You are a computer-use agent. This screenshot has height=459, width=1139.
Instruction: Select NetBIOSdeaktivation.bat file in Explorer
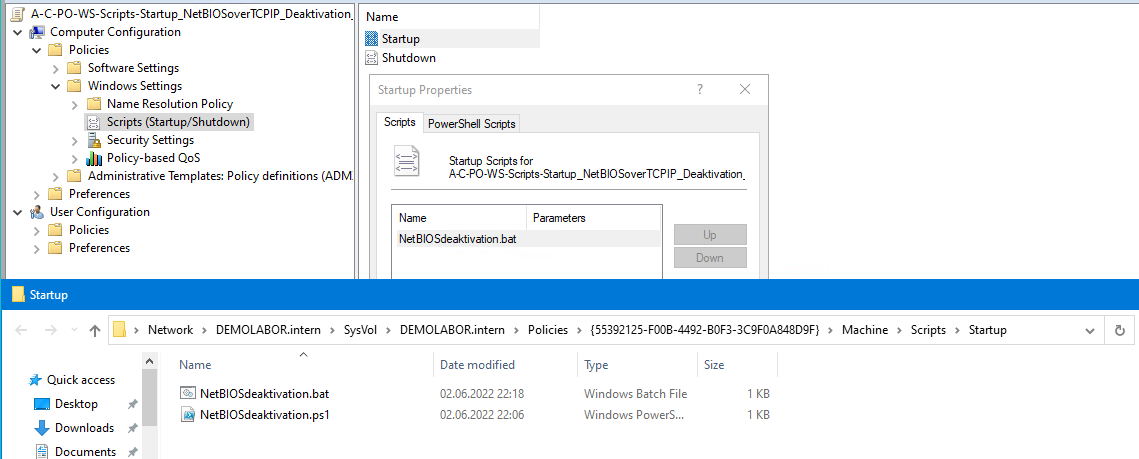pyautogui.click(x=264, y=394)
